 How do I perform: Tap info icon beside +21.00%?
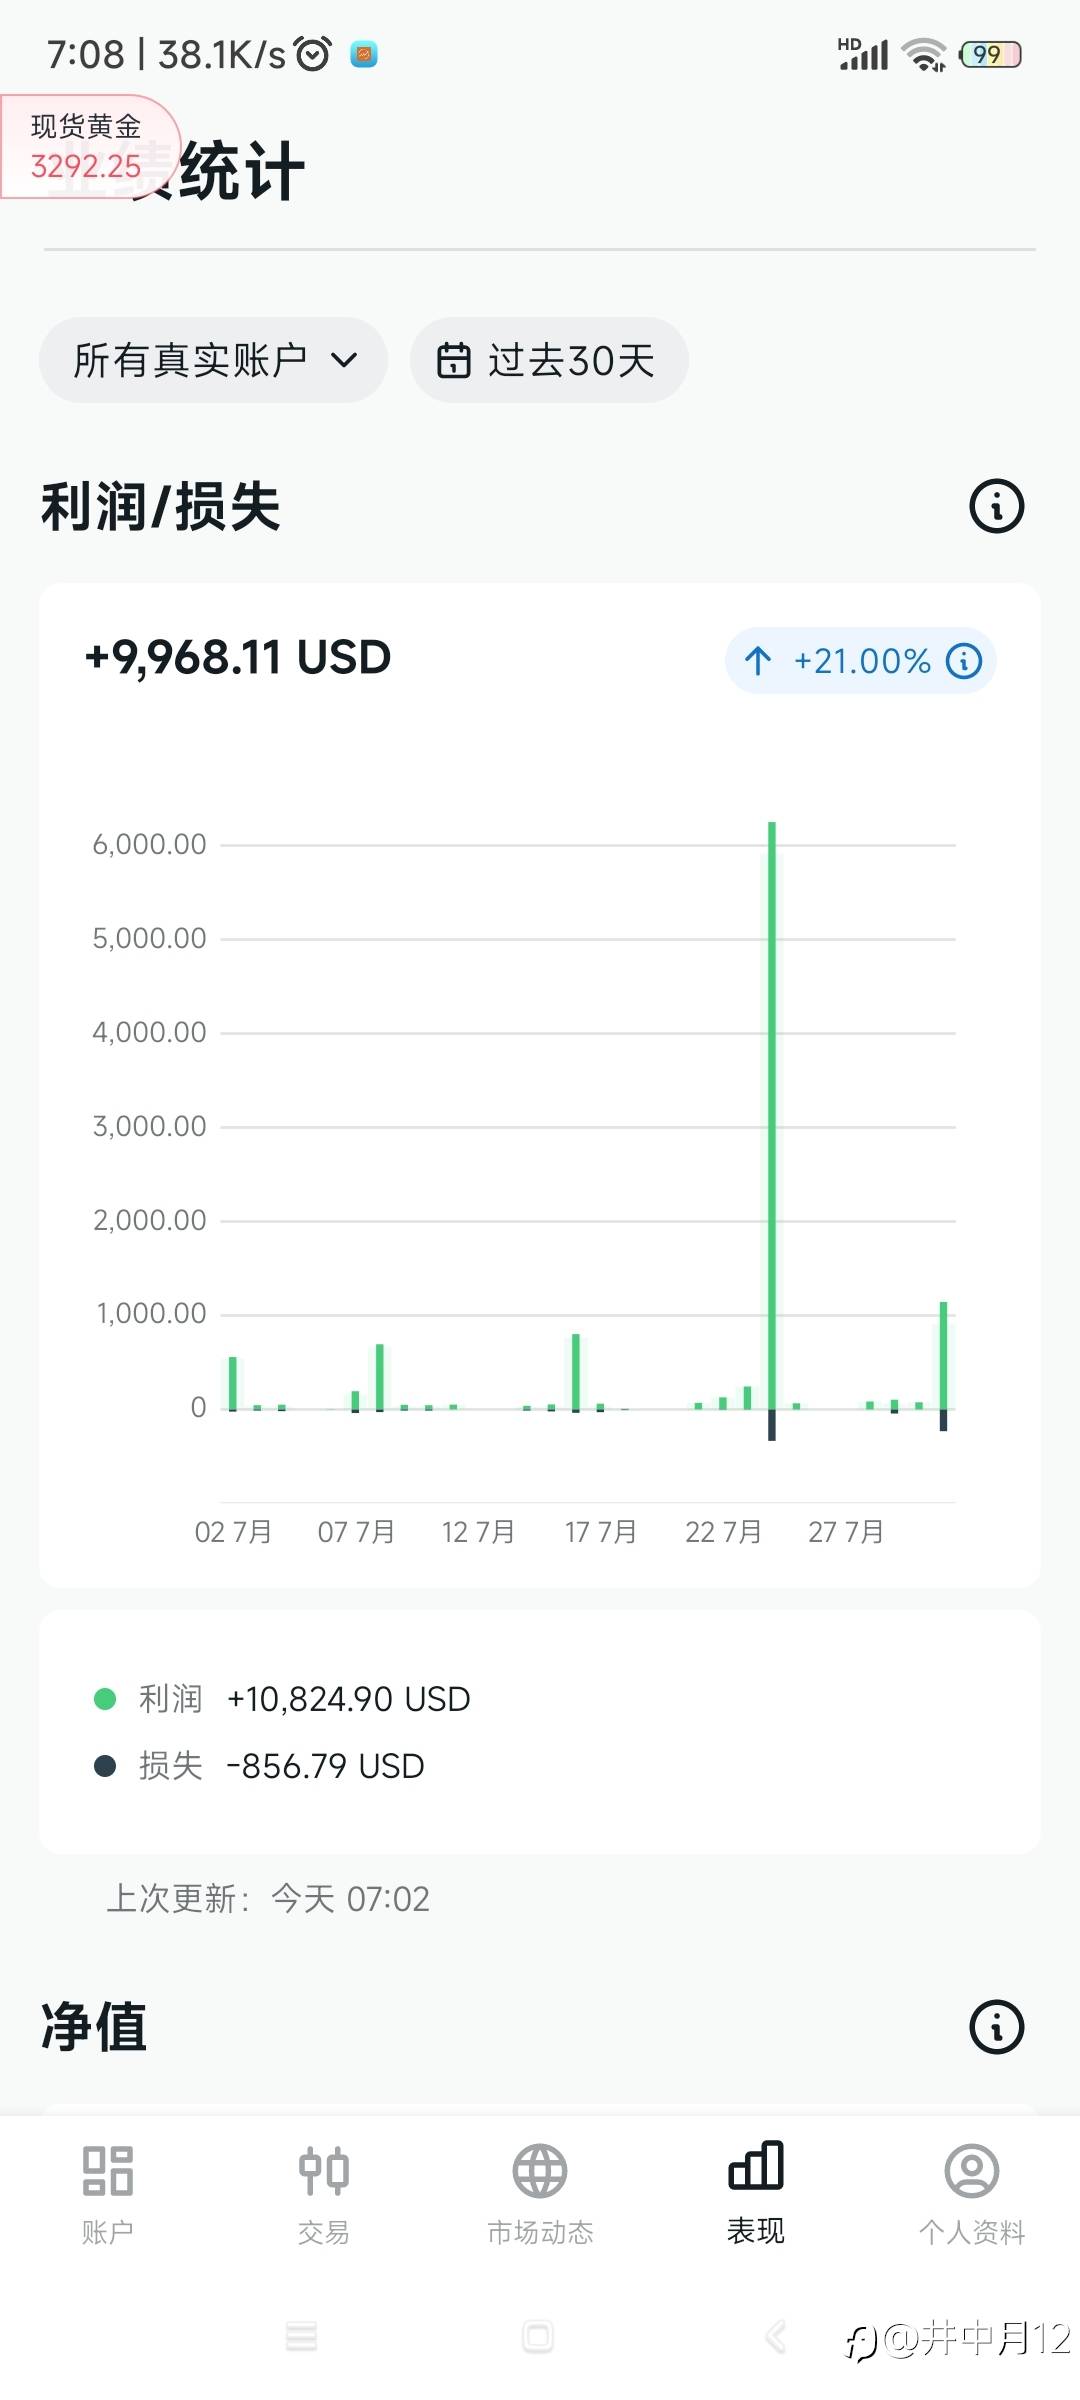964,661
